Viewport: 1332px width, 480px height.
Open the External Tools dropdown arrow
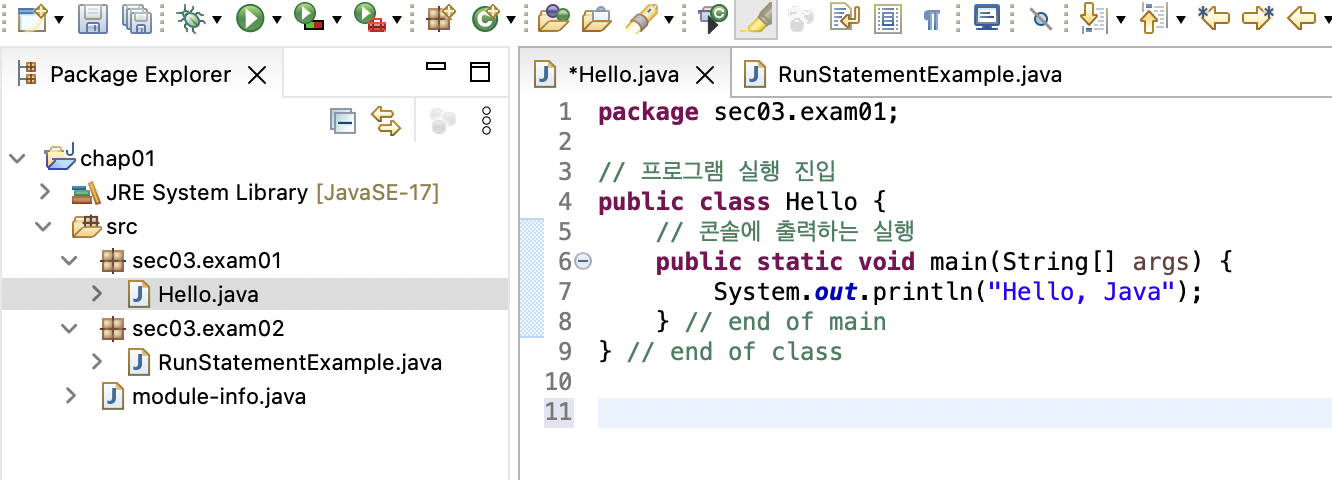coord(397,19)
